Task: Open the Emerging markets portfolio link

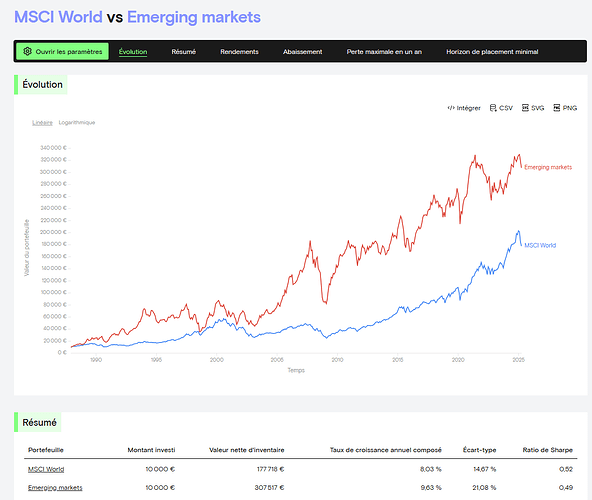Action: click(x=55, y=488)
